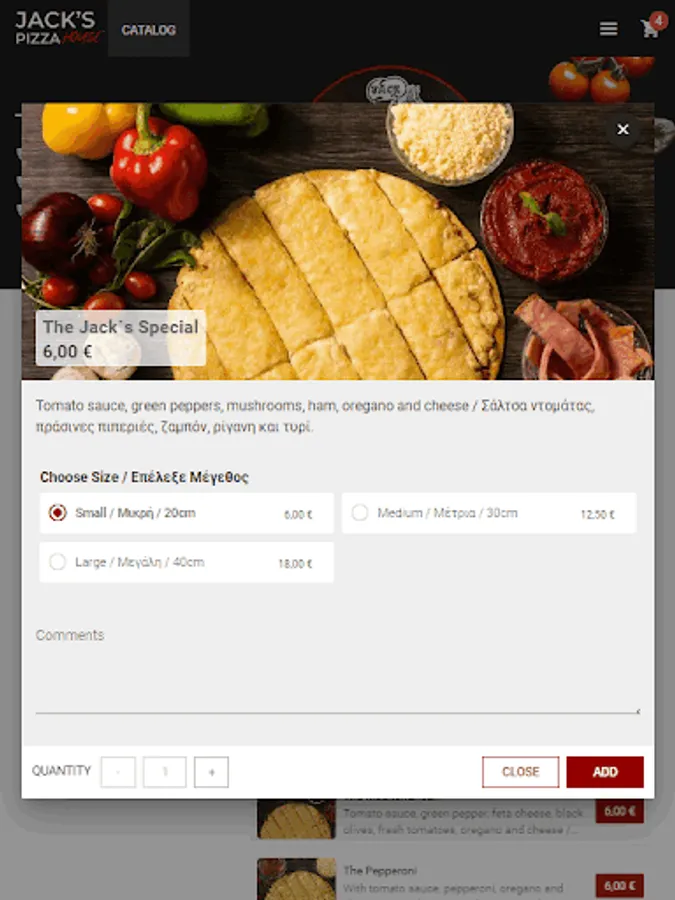Click The Pepperoni item title
The height and width of the screenshot is (900, 675).
click(380, 871)
